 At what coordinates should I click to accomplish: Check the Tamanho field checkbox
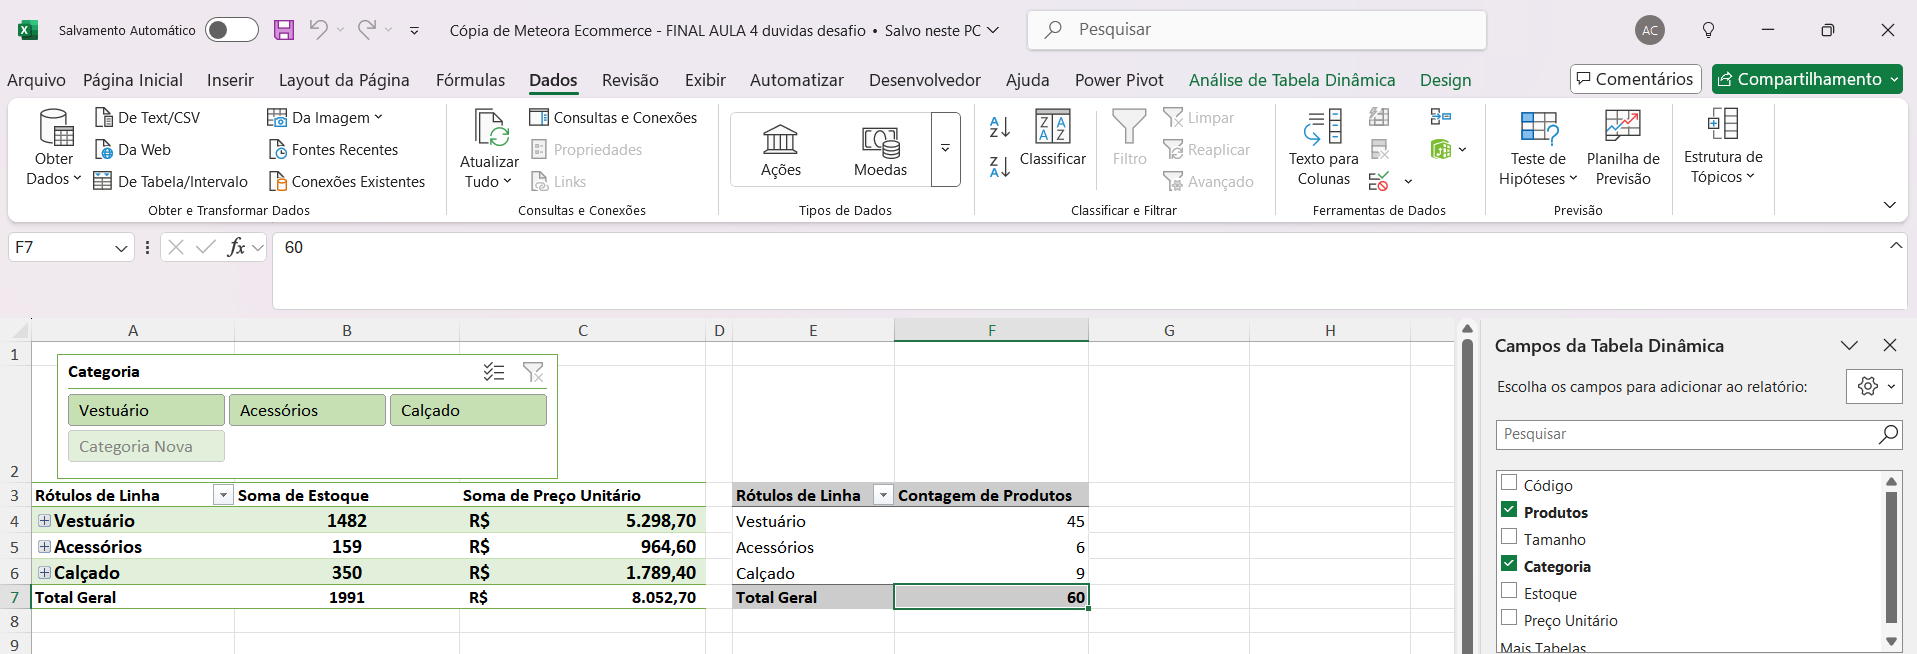point(1509,537)
